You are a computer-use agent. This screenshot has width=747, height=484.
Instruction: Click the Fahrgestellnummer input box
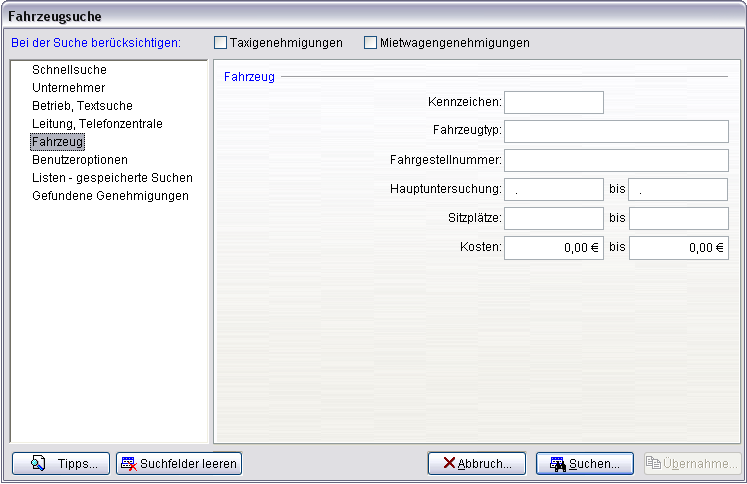pyautogui.click(x=616, y=160)
